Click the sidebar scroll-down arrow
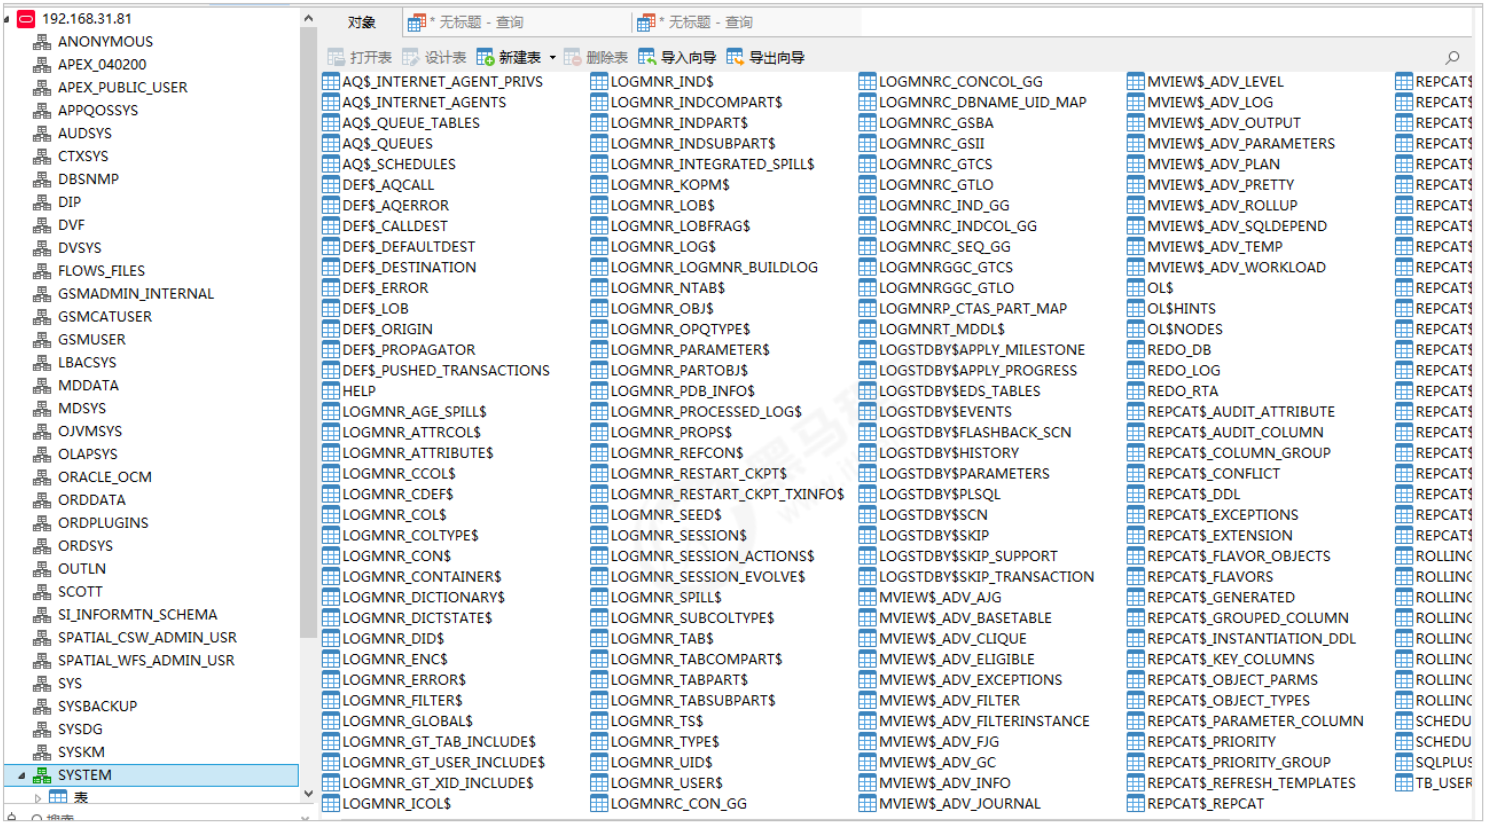The height and width of the screenshot is (824, 1486). pyautogui.click(x=308, y=794)
